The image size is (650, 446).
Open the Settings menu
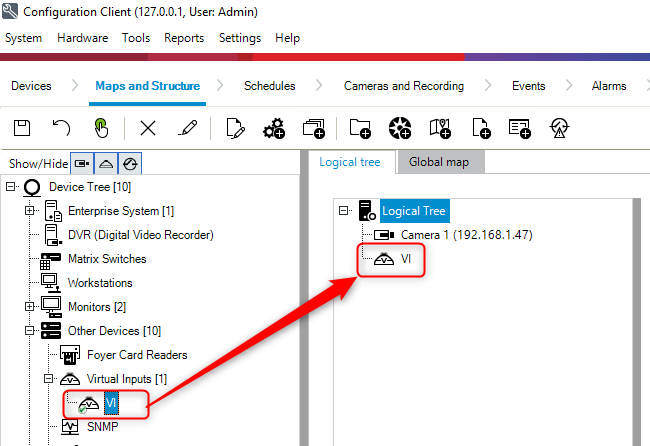pyautogui.click(x=240, y=38)
